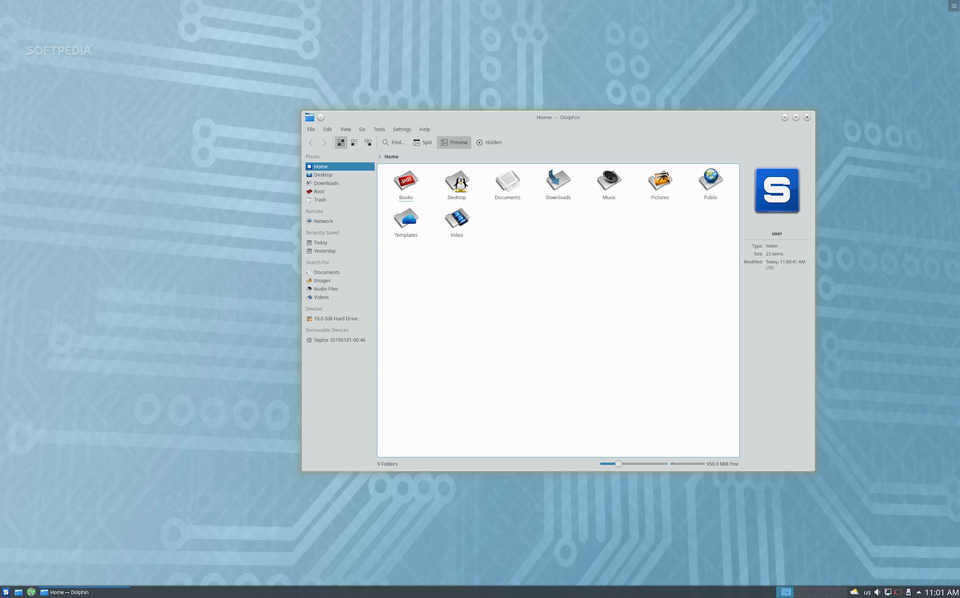Image resolution: width=960 pixels, height=598 pixels.
Task: Open the Settings menu
Action: click(x=402, y=129)
